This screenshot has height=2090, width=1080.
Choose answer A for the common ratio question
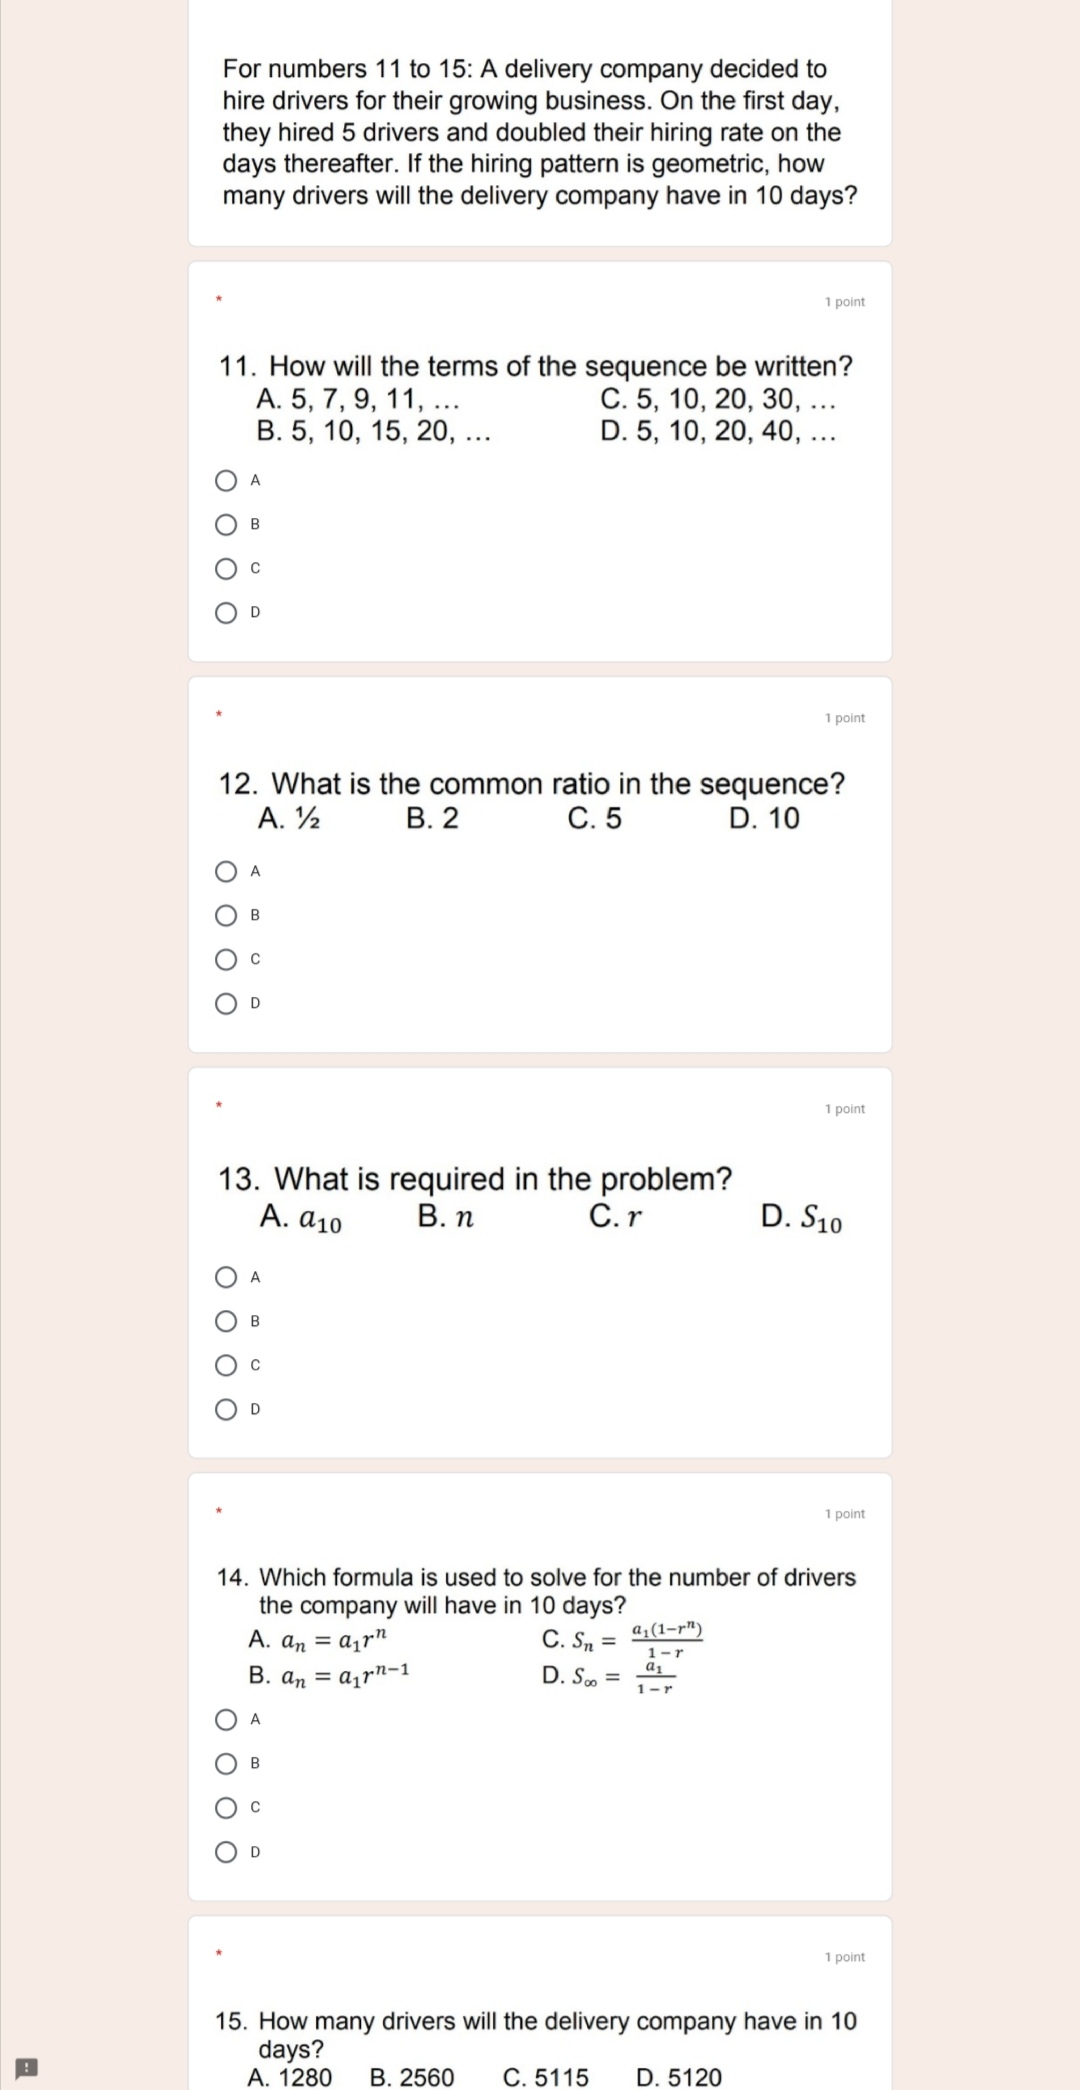224,871
